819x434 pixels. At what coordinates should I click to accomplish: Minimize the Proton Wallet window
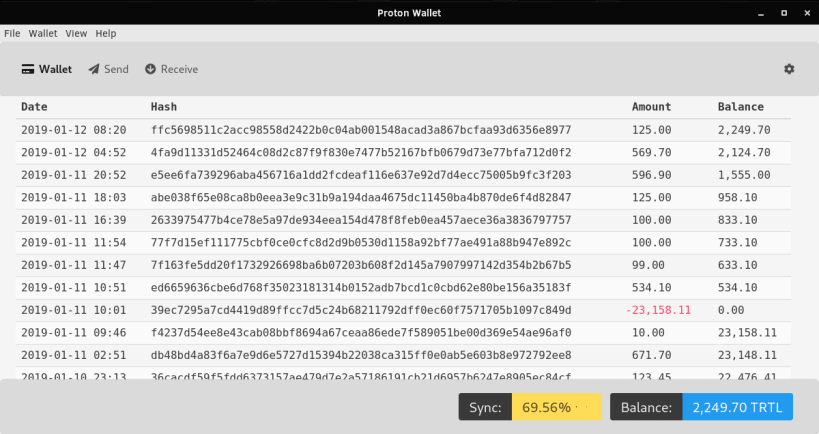(x=760, y=14)
